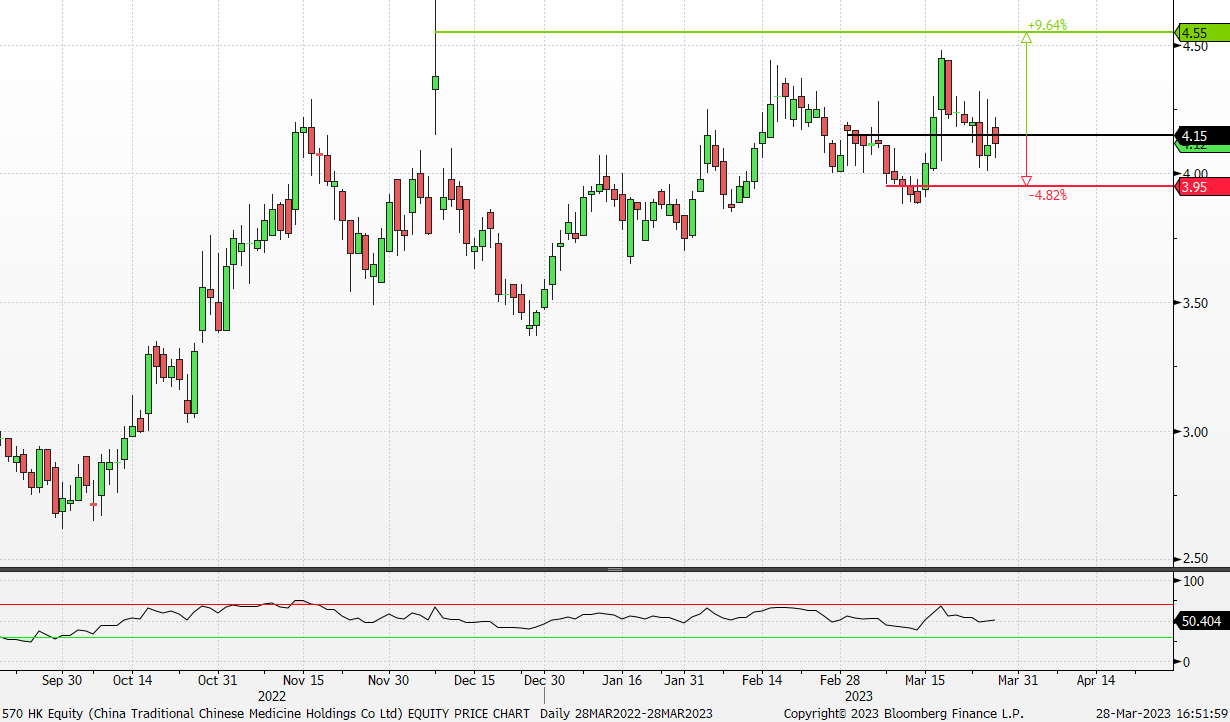Select the green 4.55 horizontal target line
1230x722 pixels.
(803, 32)
